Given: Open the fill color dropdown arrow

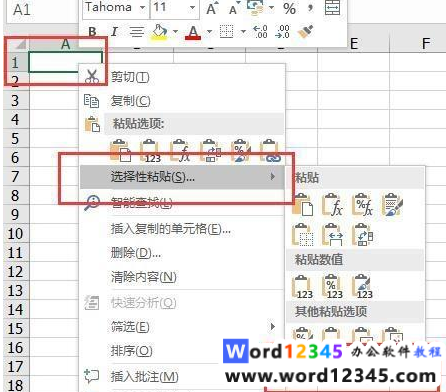Looking at the screenshot, I should [175, 32].
